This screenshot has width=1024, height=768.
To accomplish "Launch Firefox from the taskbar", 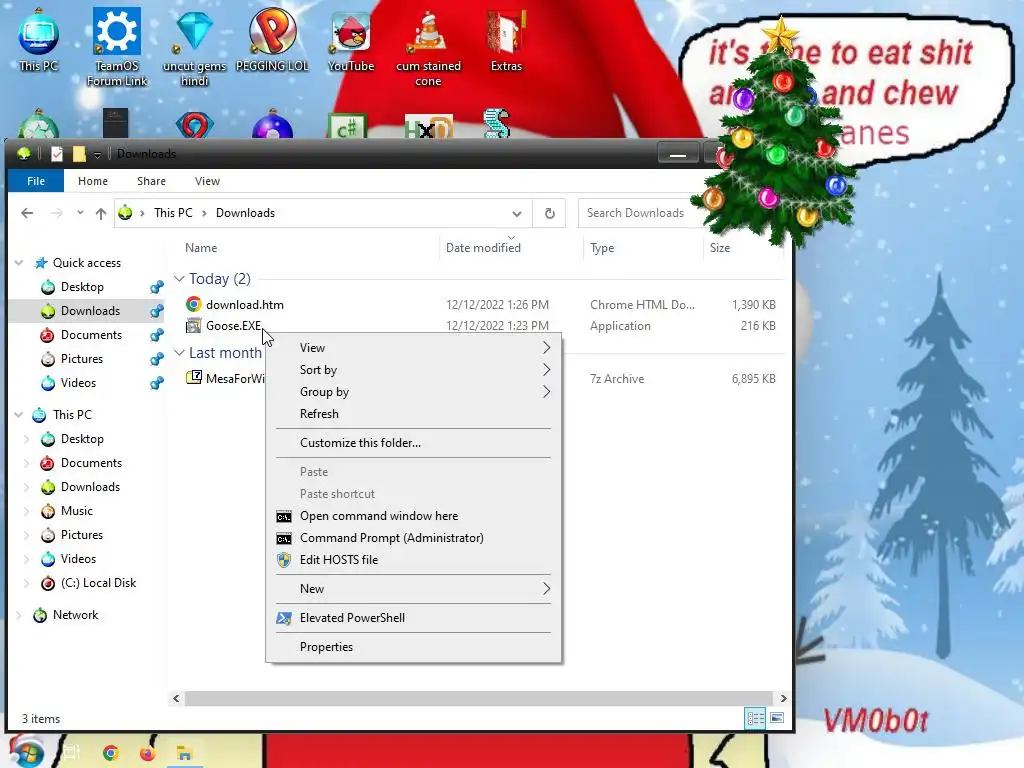I will [x=148, y=753].
